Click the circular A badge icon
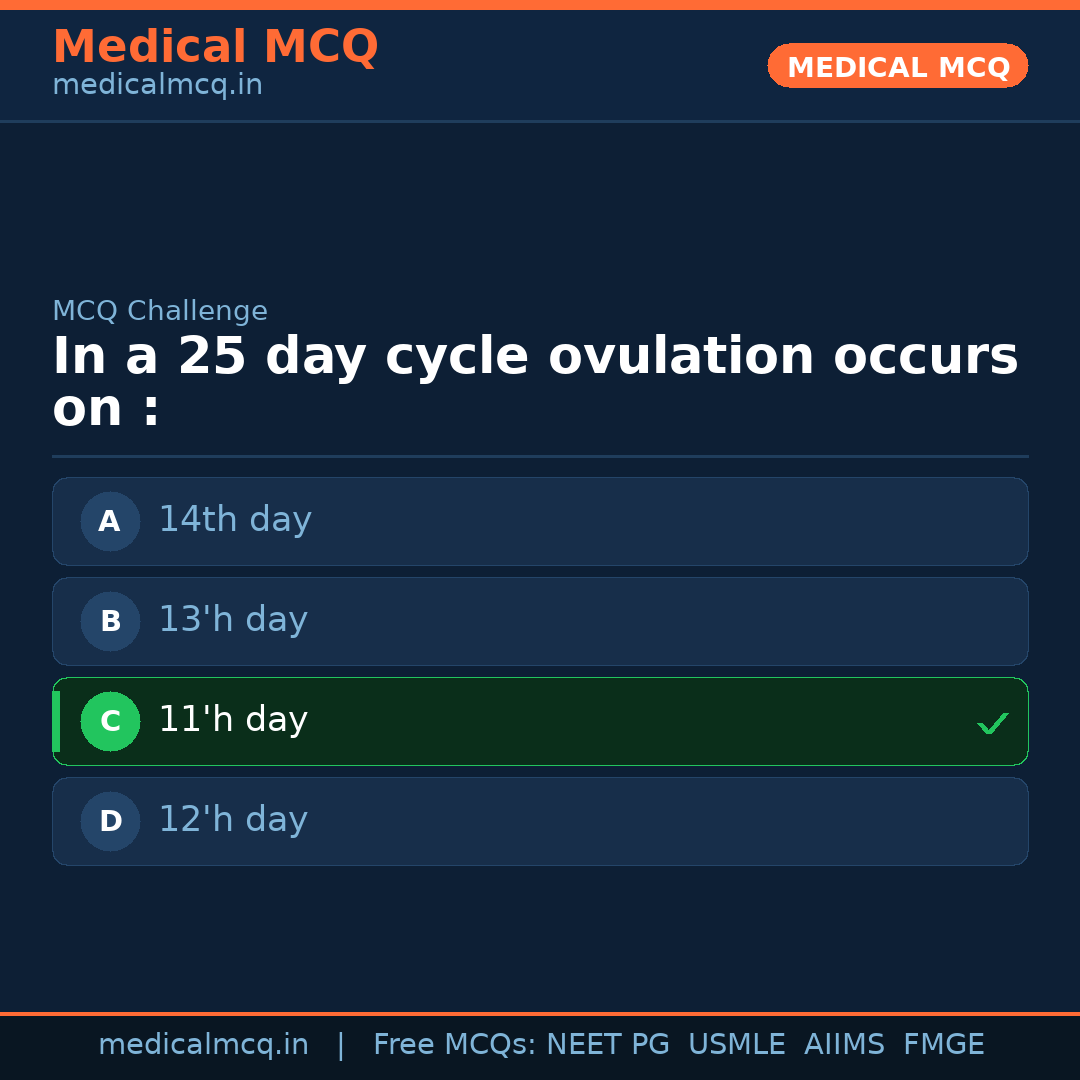Screen dimensions: 1080x1080 click(109, 521)
